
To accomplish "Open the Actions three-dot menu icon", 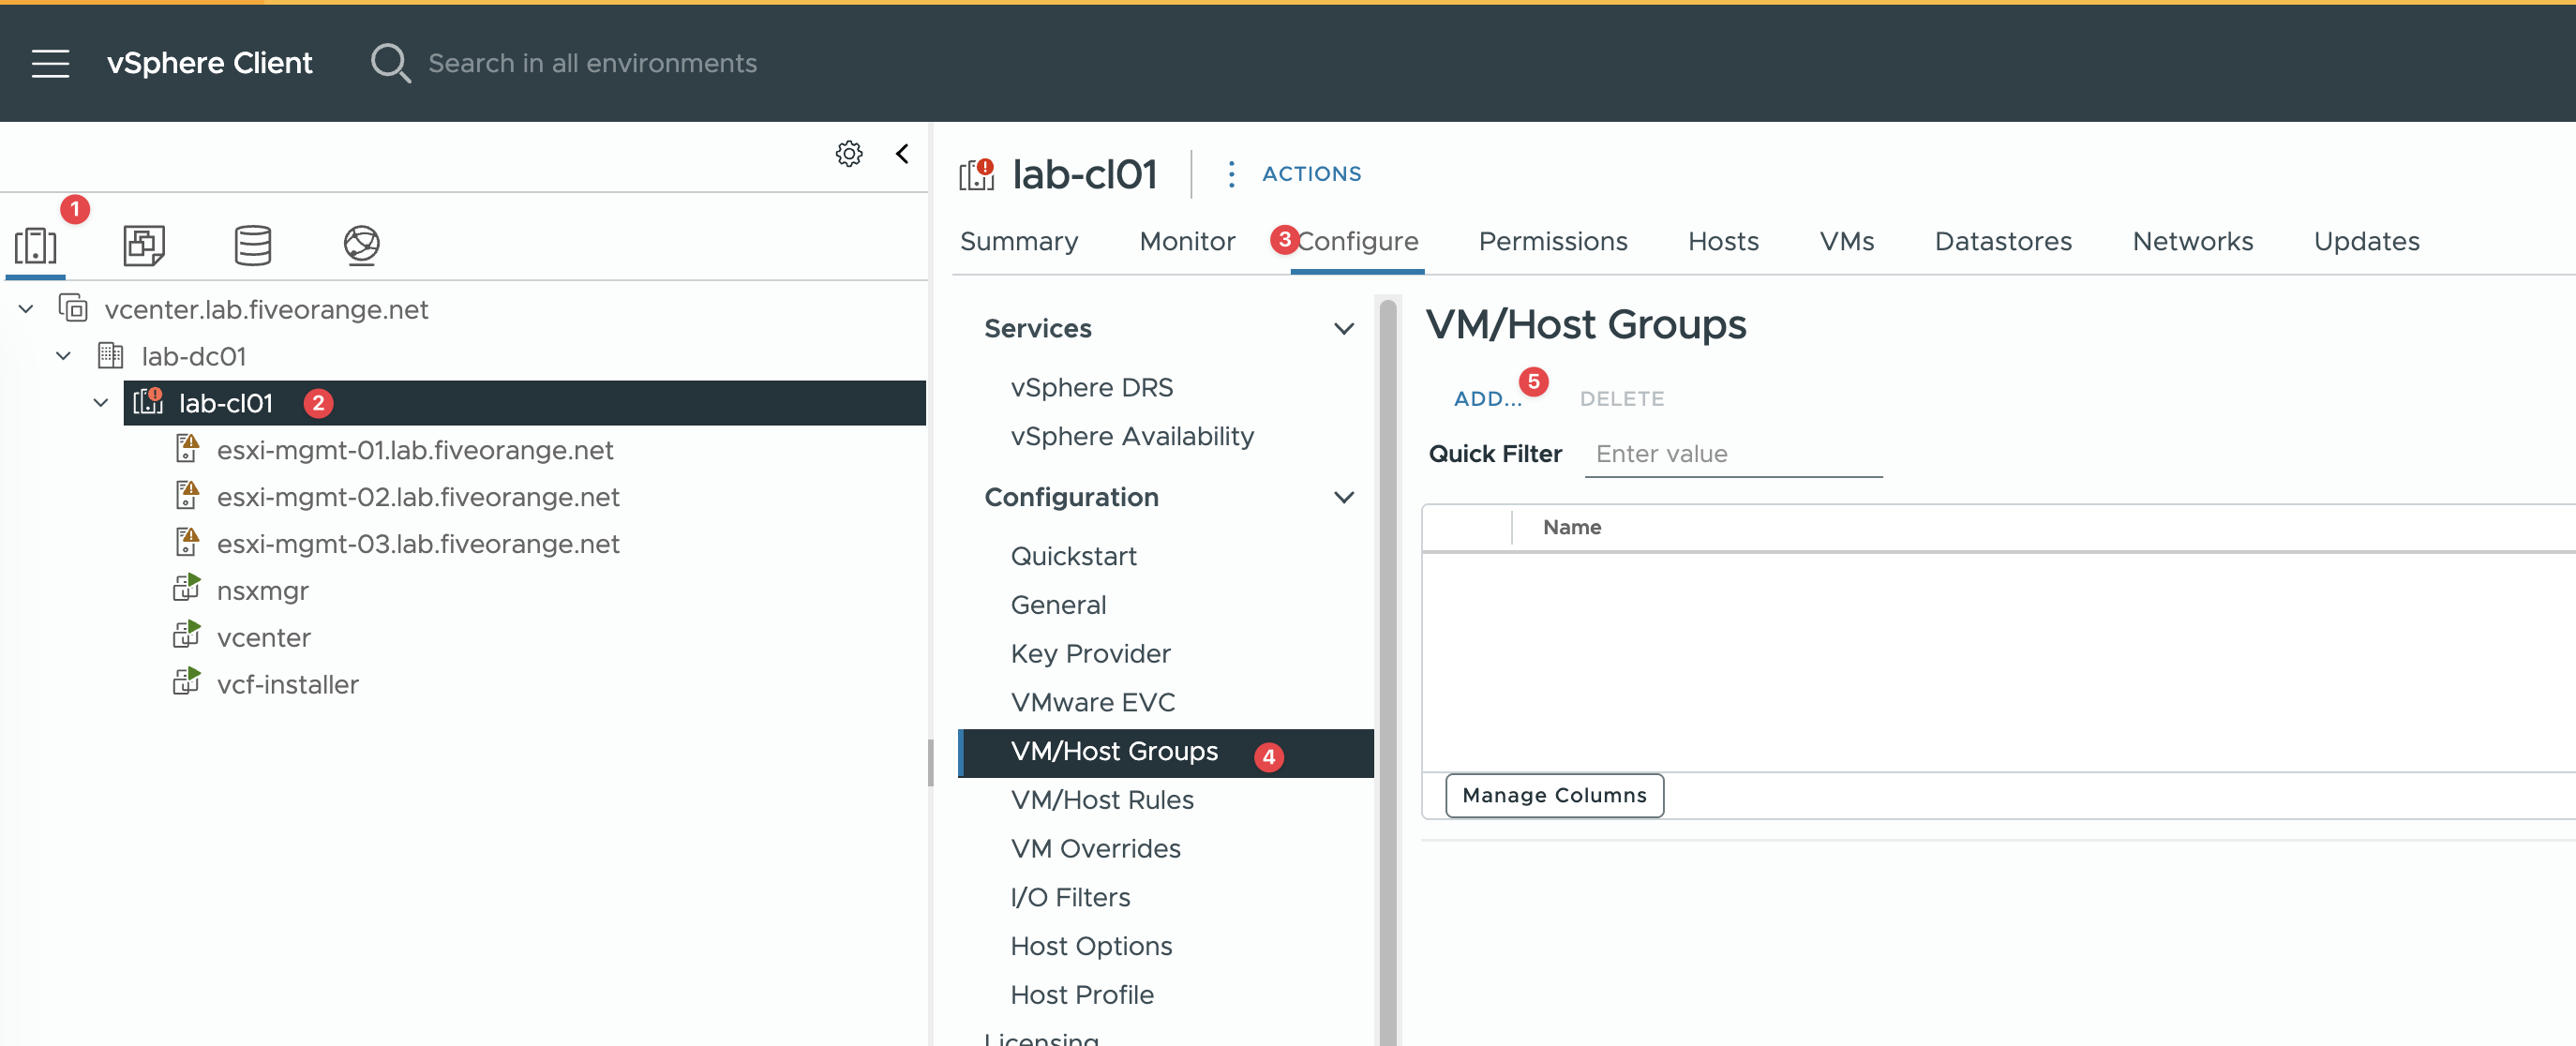I will pos(1231,174).
